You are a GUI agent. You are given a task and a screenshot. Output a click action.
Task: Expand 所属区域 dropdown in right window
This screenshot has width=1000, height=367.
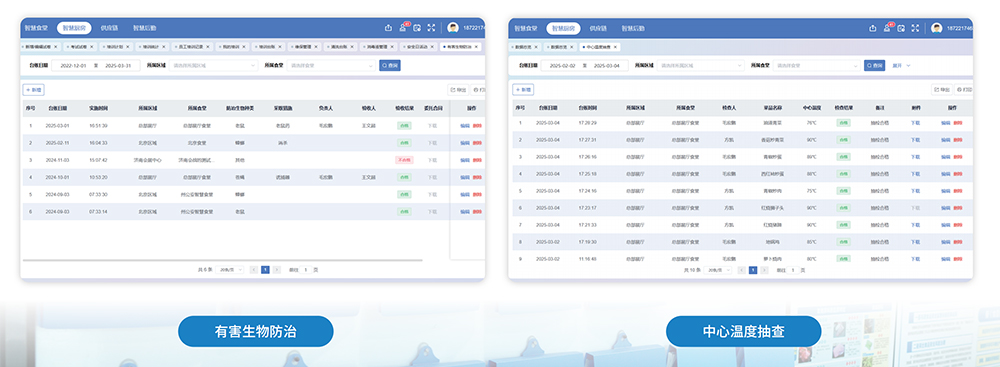(x=700, y=65)
